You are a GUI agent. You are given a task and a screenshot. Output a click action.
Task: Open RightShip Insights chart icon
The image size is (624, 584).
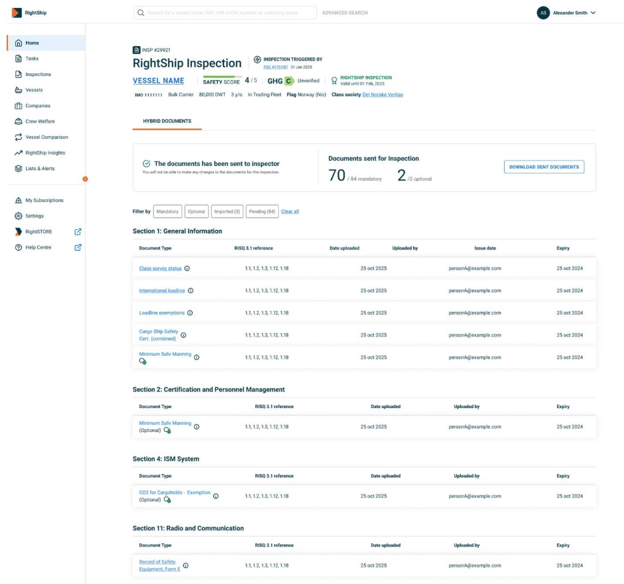(18, 153)
